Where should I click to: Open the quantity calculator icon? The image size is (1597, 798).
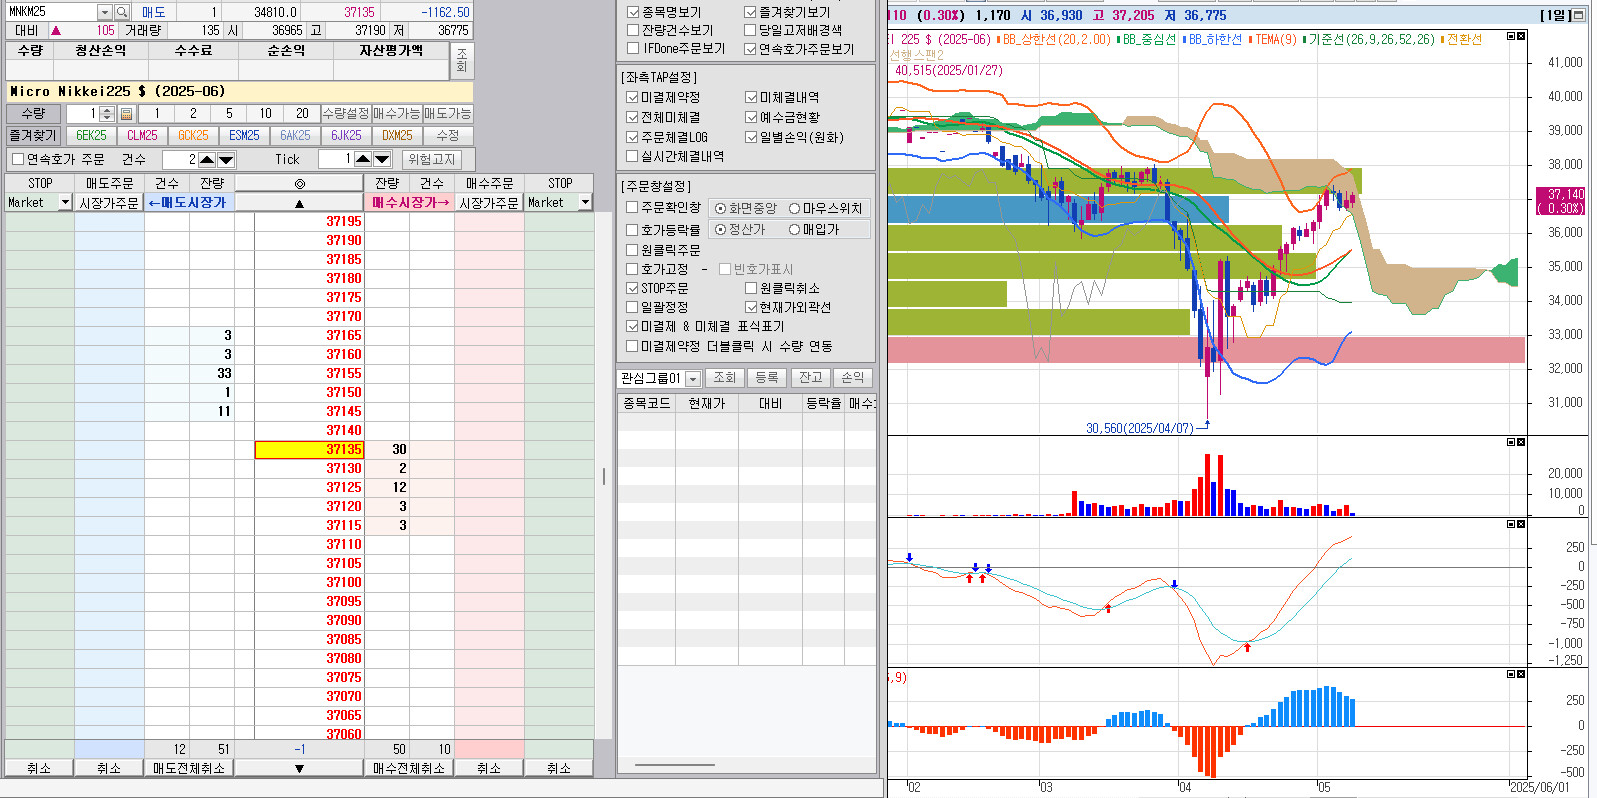(x=126, y=114)
